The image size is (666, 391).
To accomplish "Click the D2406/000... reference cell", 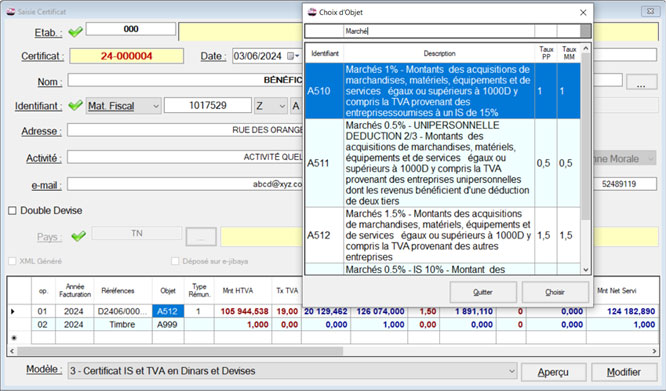I will 123,311.
